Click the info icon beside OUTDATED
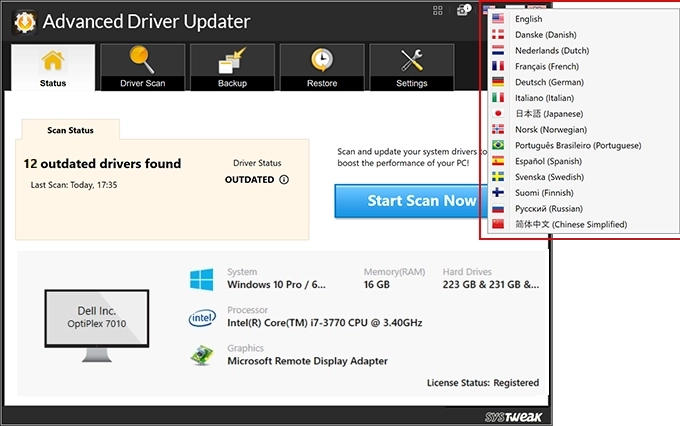This screenshot has width=680, height=426. point(284,180)
